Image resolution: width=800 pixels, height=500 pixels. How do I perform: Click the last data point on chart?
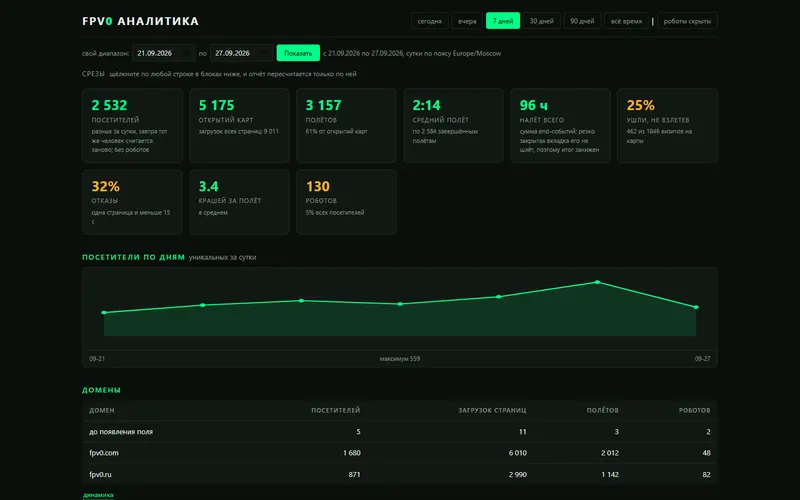(x=696, y=307)
